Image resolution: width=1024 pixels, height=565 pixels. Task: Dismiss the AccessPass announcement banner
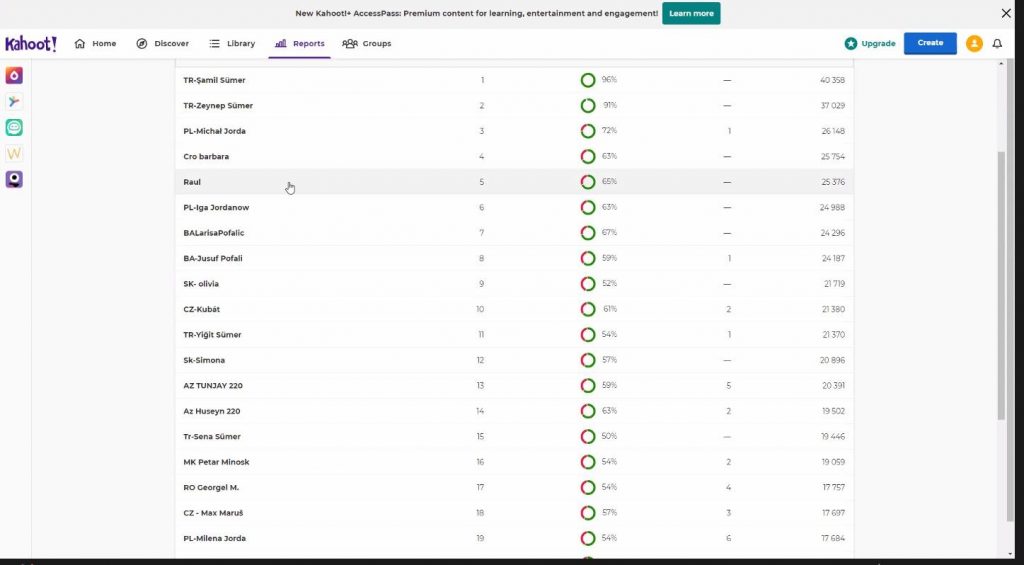(x=1006, y=14)
